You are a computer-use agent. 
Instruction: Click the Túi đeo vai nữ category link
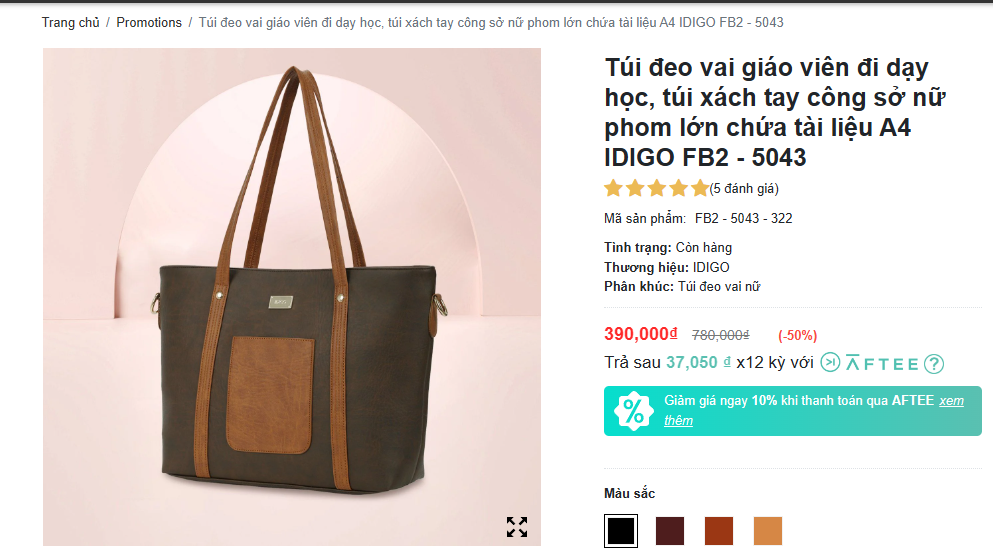click(x=719, y=287)
